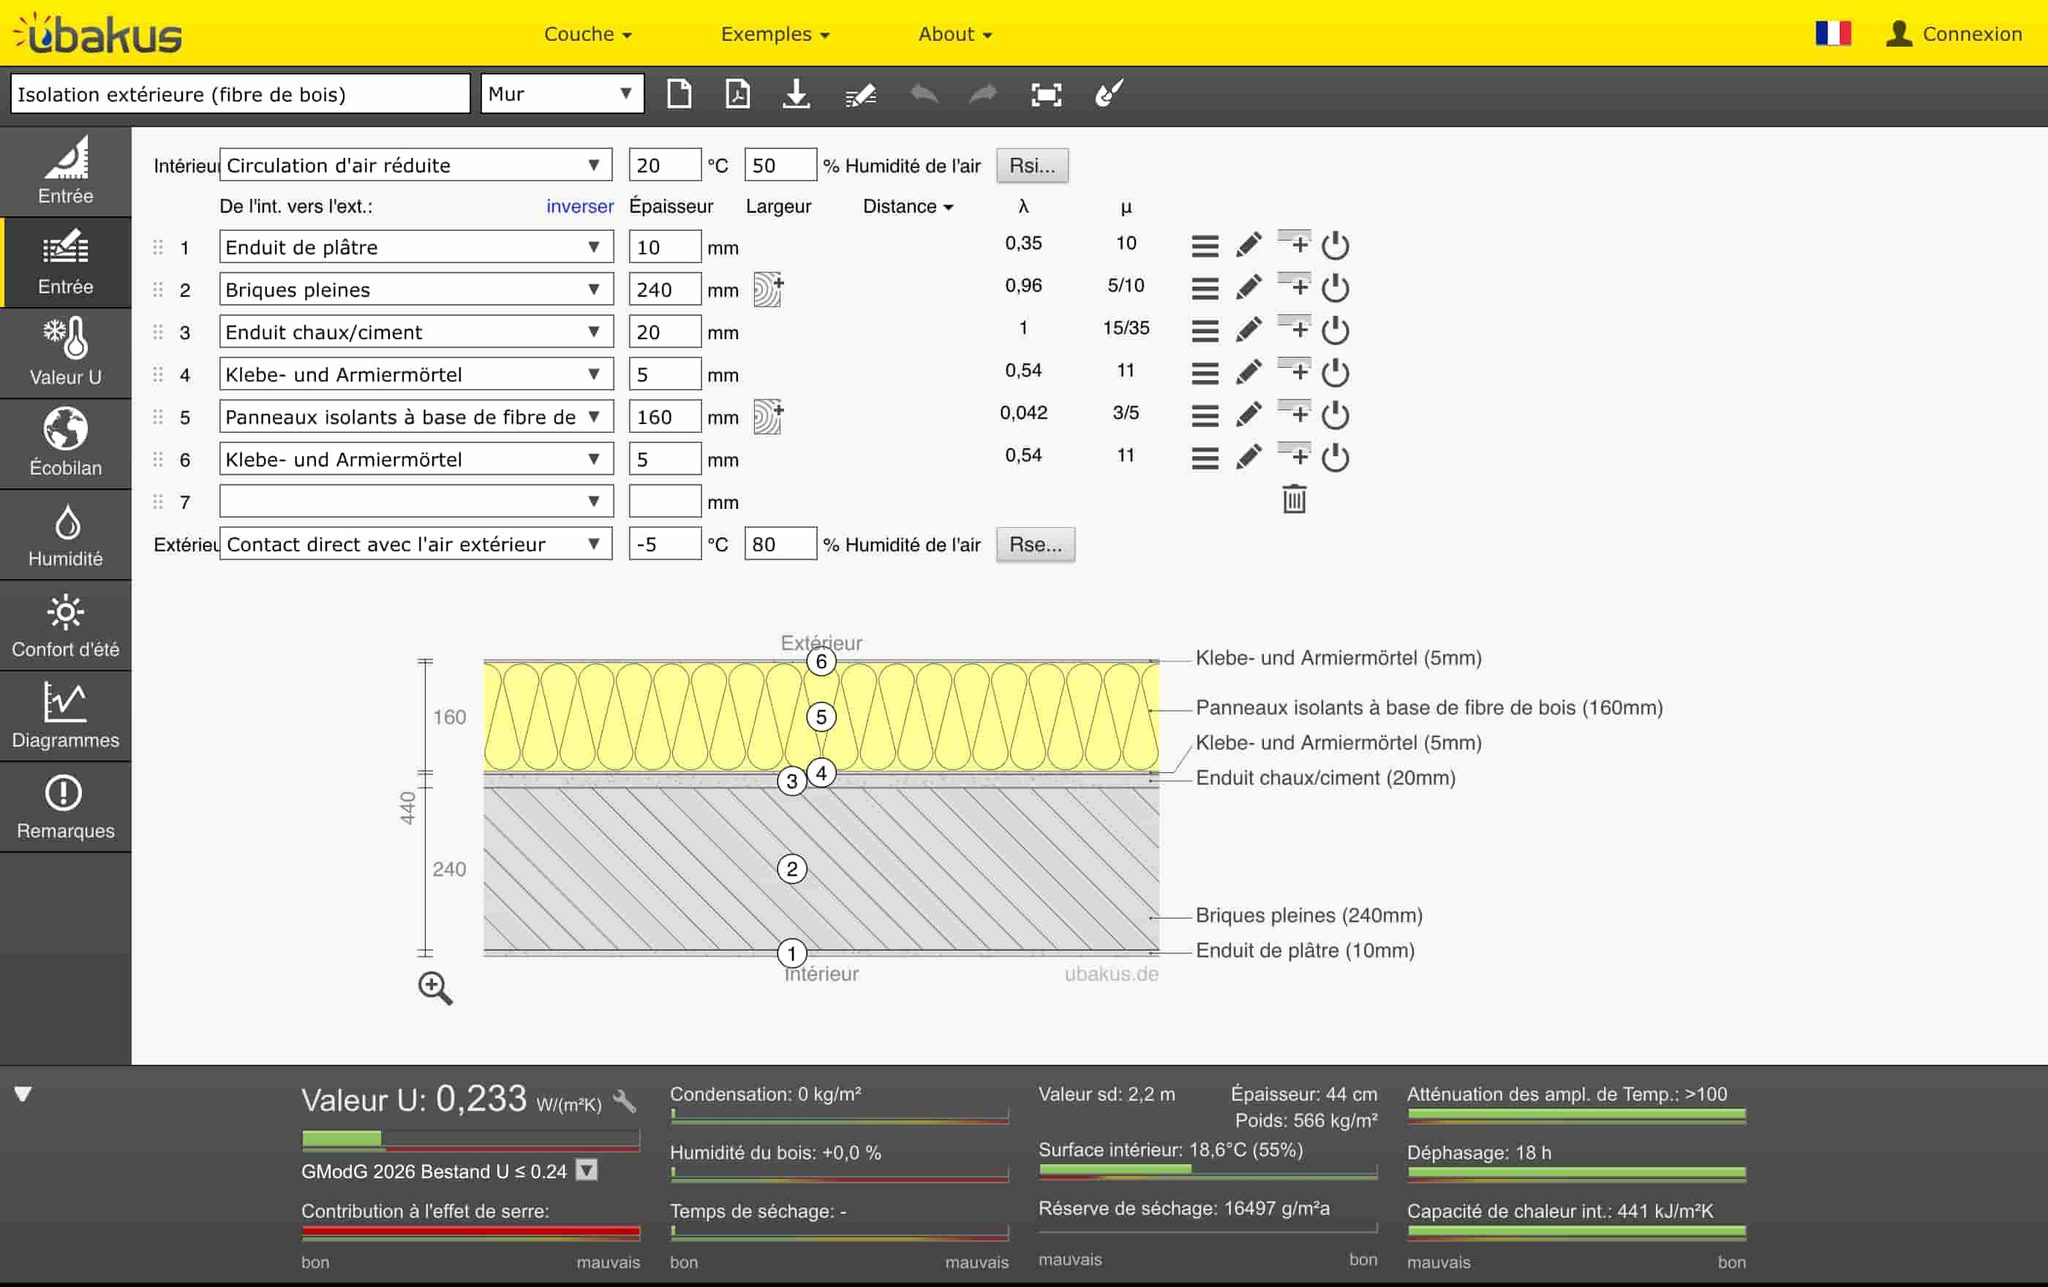
Task: Click the Connexion login link
Action: pos(1955,34)
